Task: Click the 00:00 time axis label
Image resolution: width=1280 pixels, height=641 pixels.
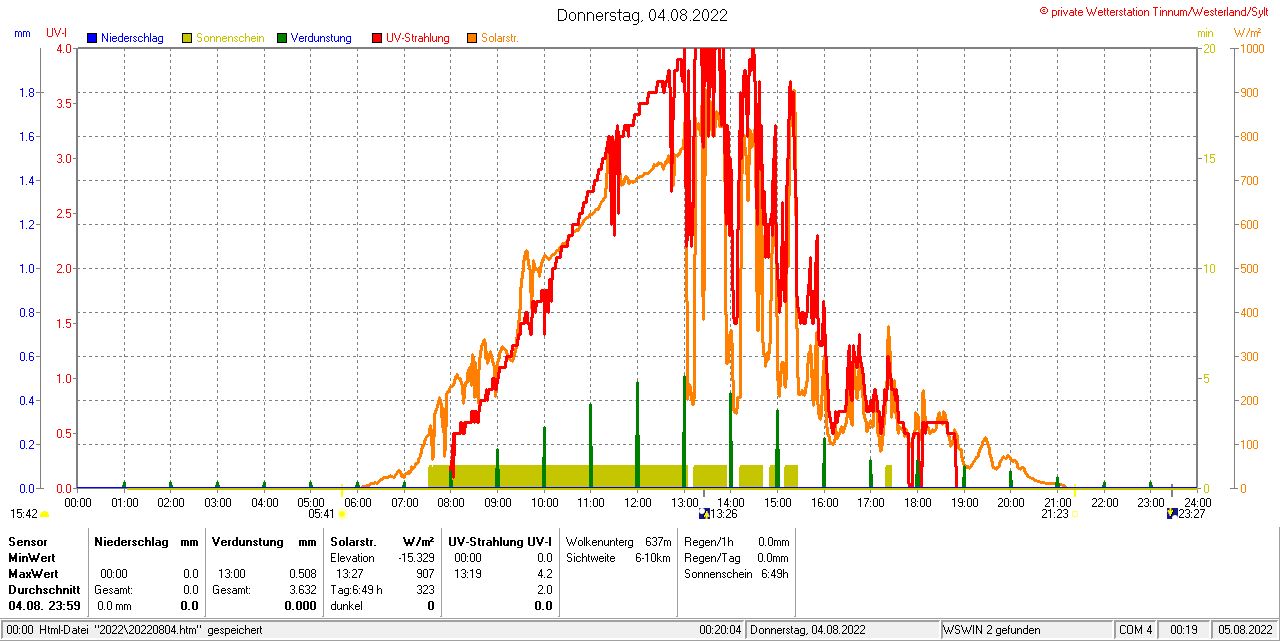Action: (x=78, y=502)
